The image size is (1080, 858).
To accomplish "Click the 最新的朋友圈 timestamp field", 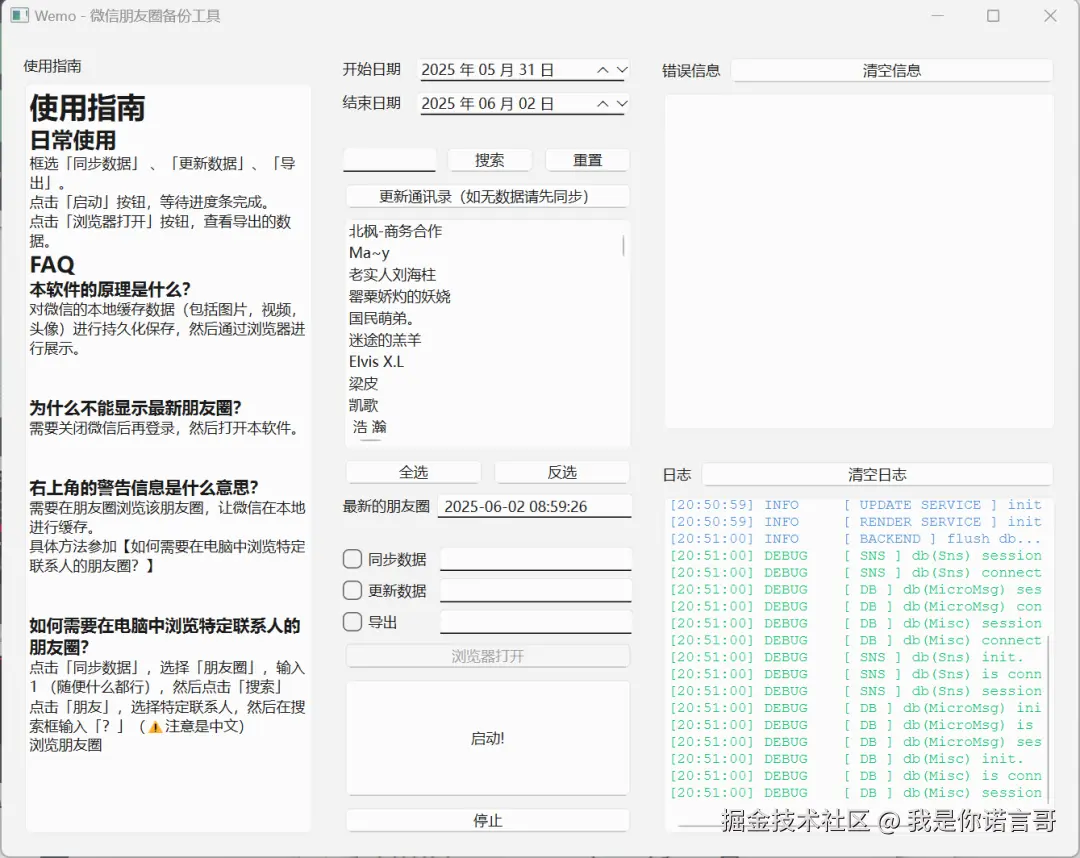I will point(534,506).
